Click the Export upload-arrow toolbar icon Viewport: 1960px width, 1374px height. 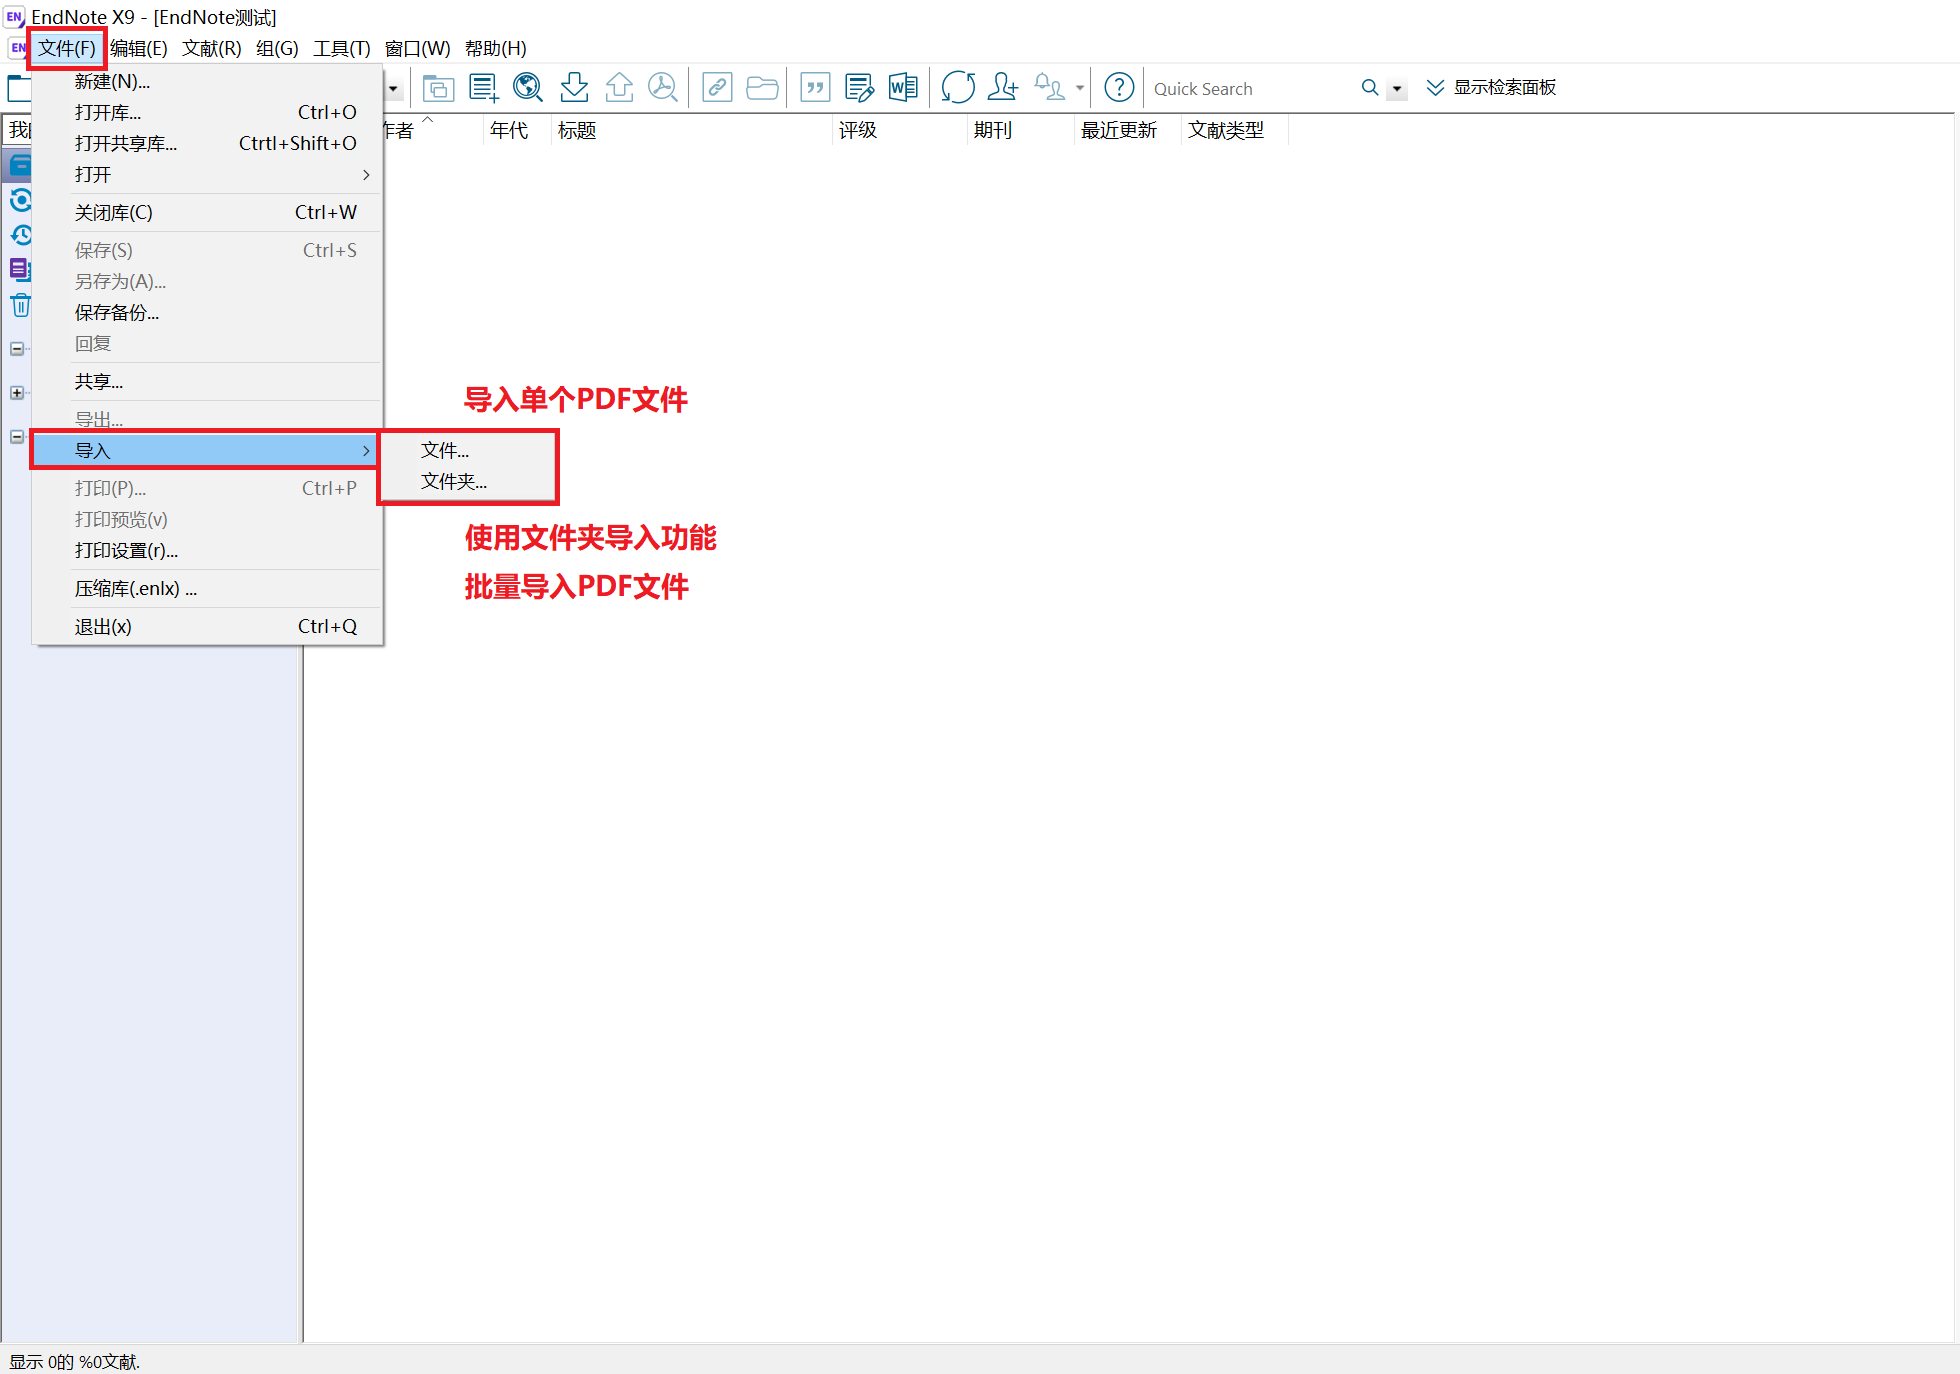[619, 88]
